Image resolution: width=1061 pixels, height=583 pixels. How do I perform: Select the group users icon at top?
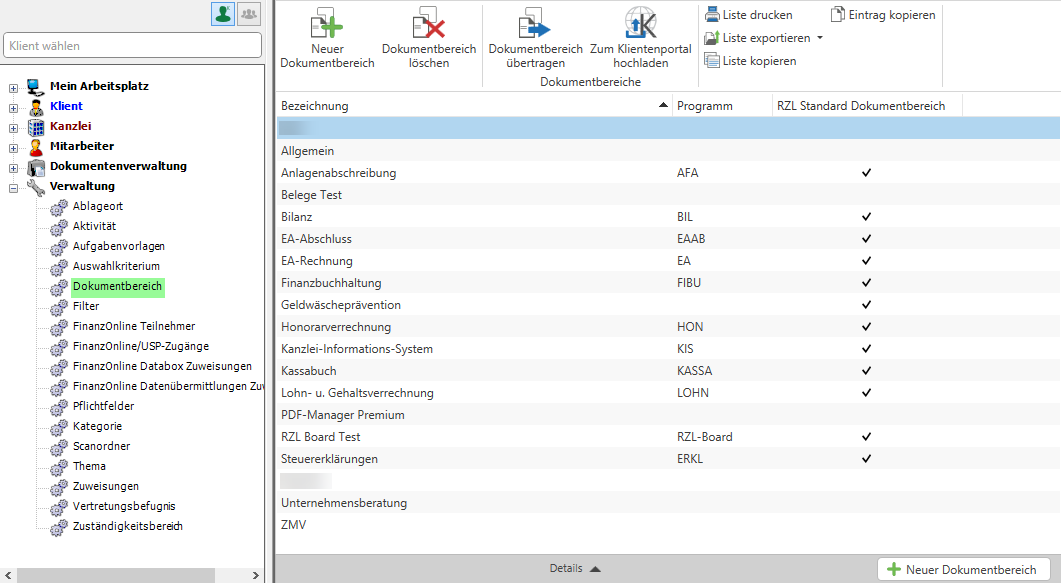248,14
